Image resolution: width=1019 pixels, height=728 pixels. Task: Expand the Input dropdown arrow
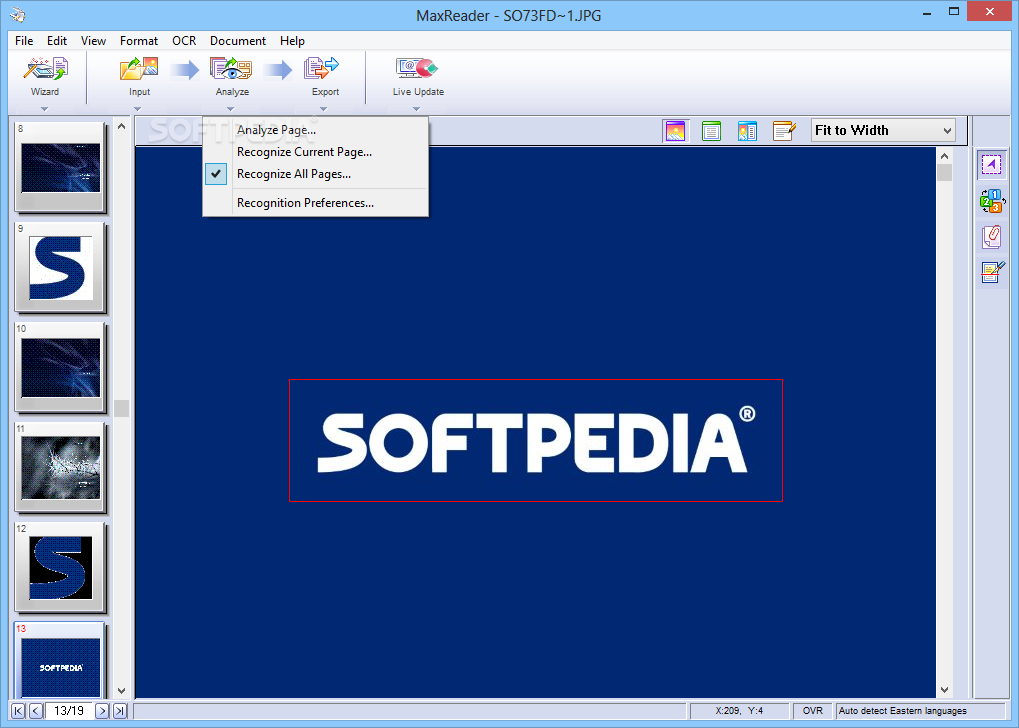[137, 109]
